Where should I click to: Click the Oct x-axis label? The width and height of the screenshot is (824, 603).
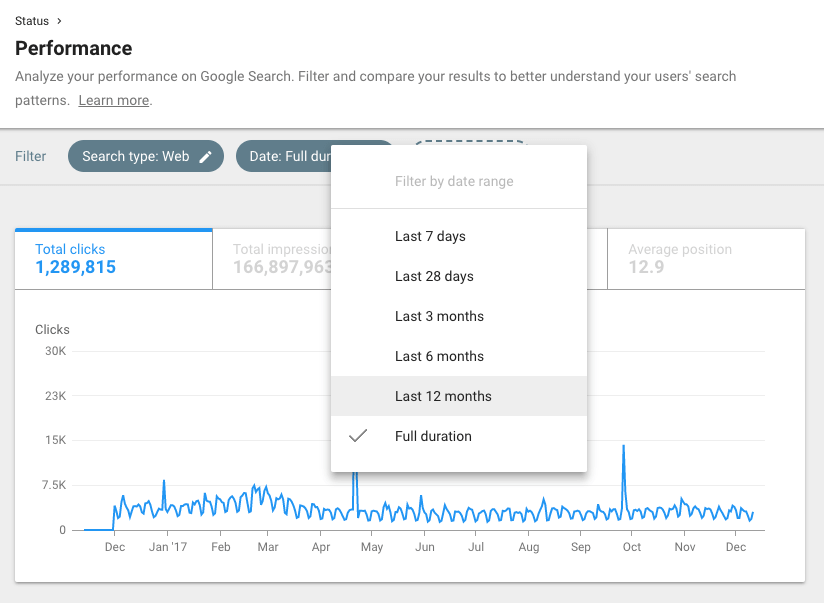(632, 547)
